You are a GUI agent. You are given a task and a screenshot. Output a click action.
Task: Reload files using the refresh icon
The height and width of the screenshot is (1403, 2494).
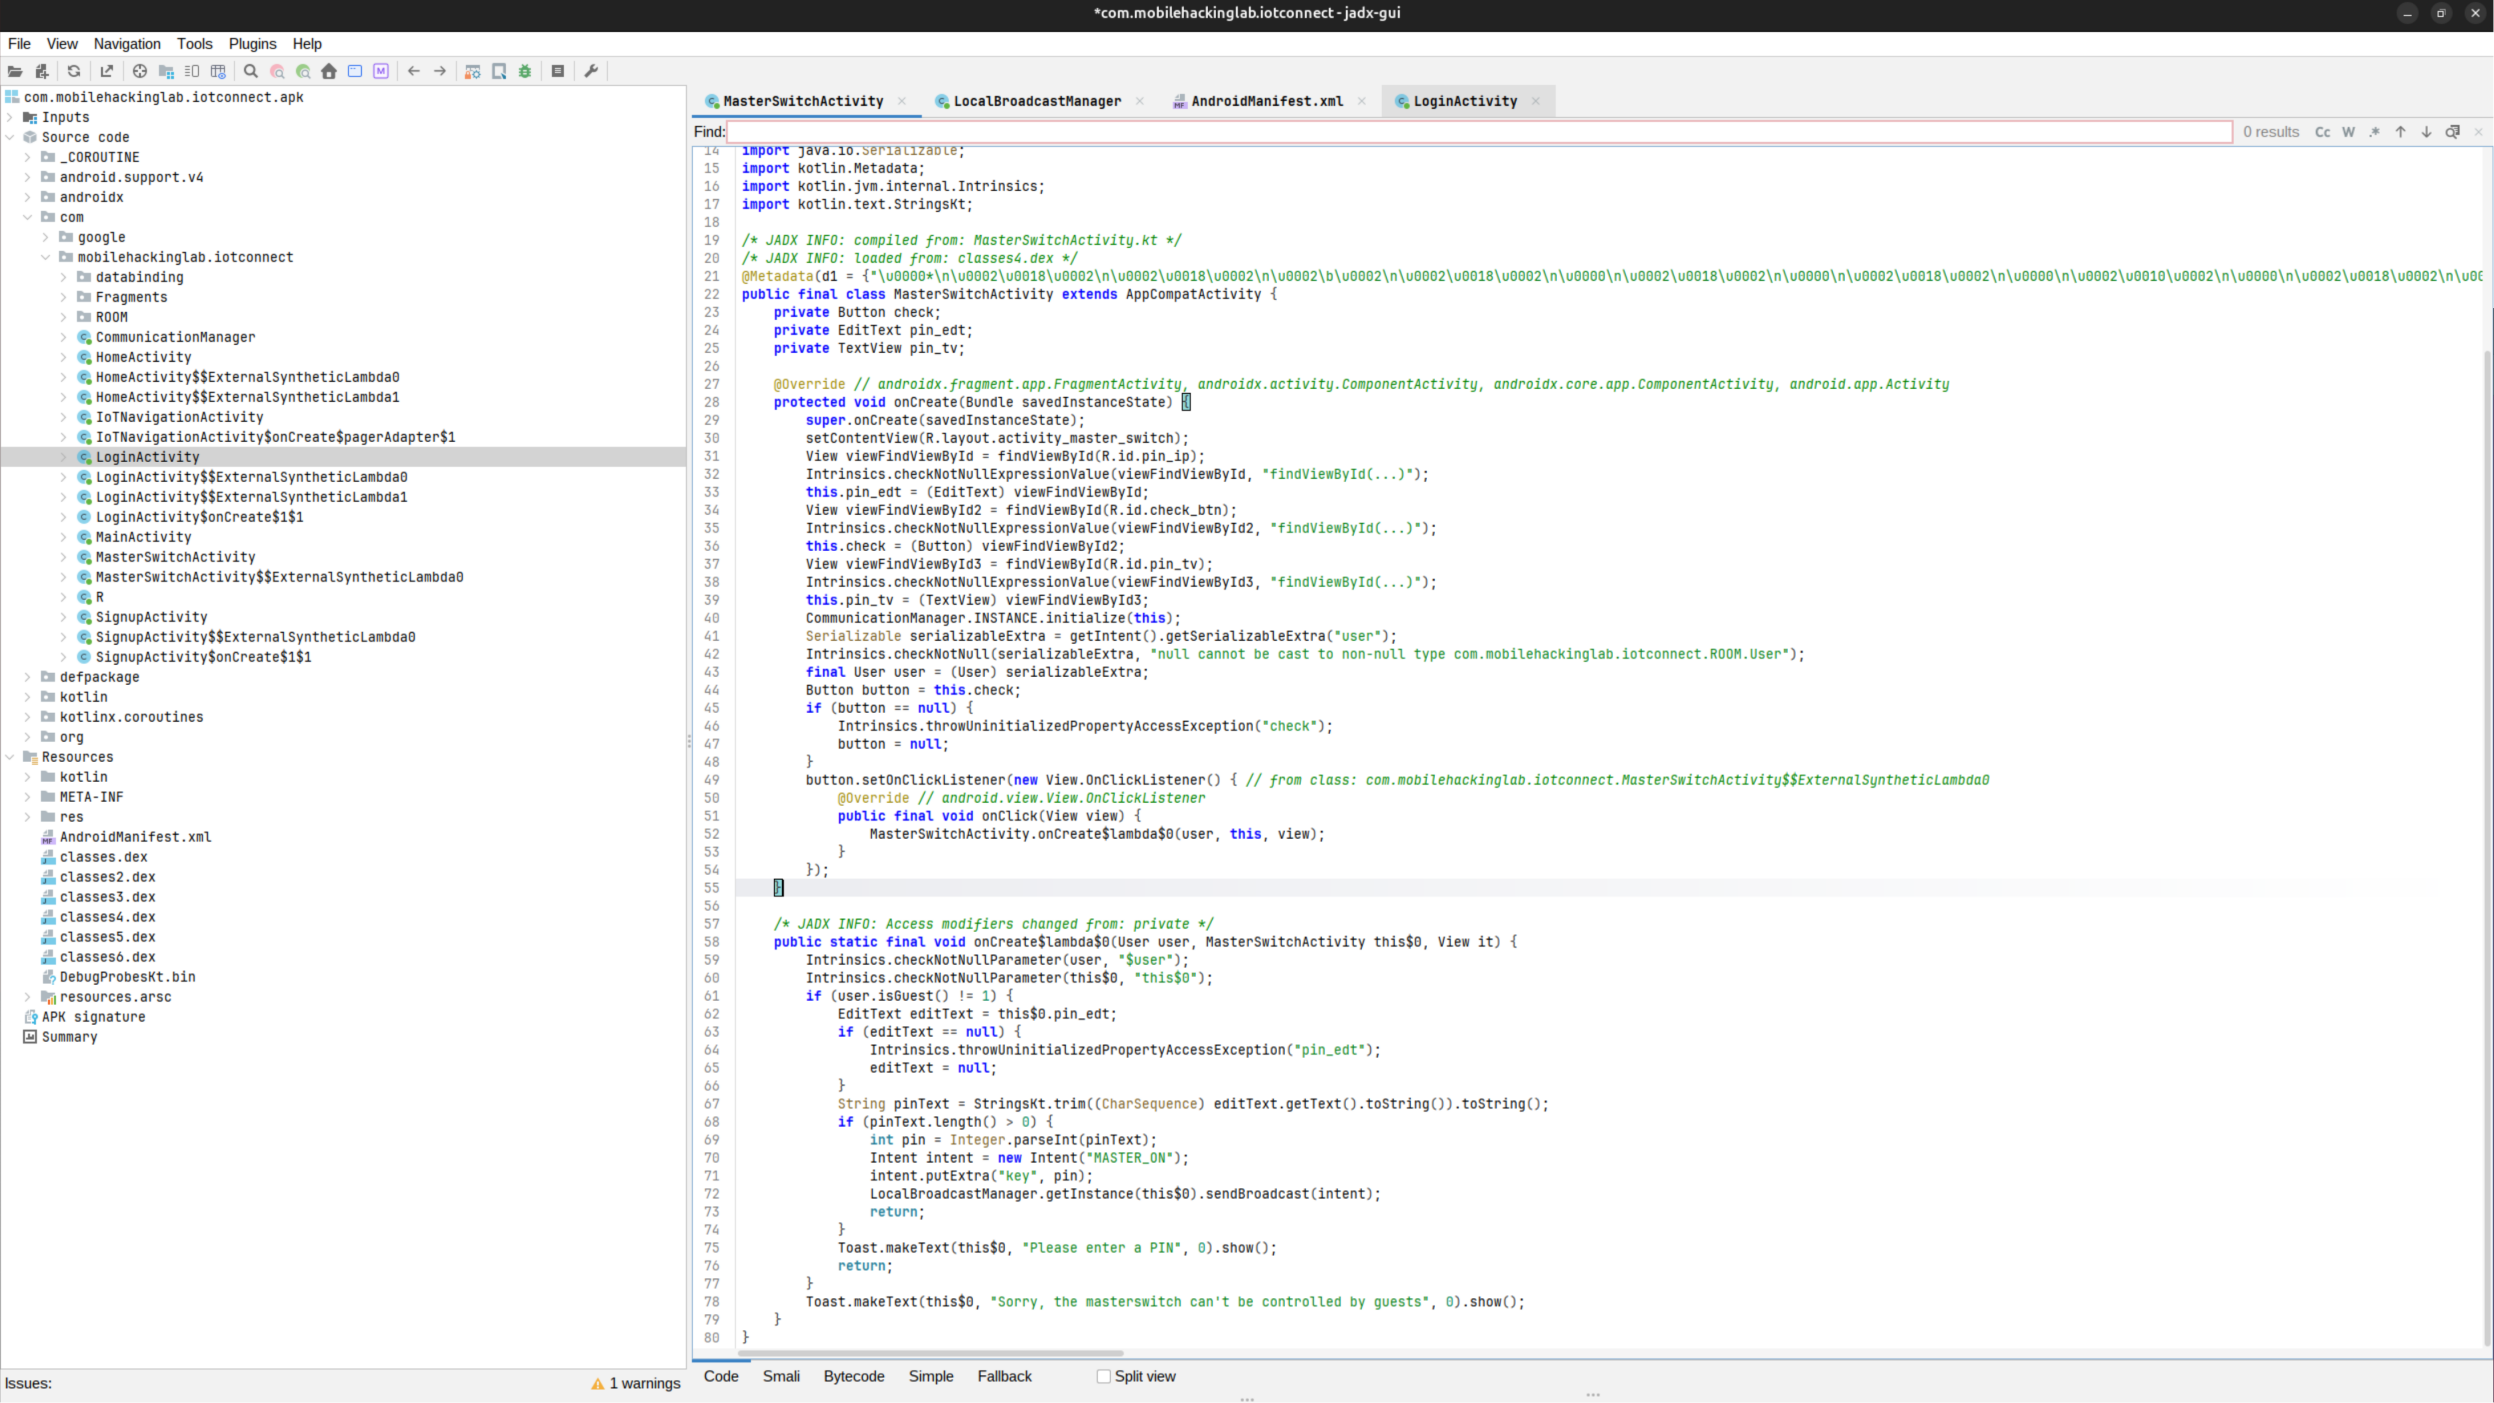(x=74, y=71)
